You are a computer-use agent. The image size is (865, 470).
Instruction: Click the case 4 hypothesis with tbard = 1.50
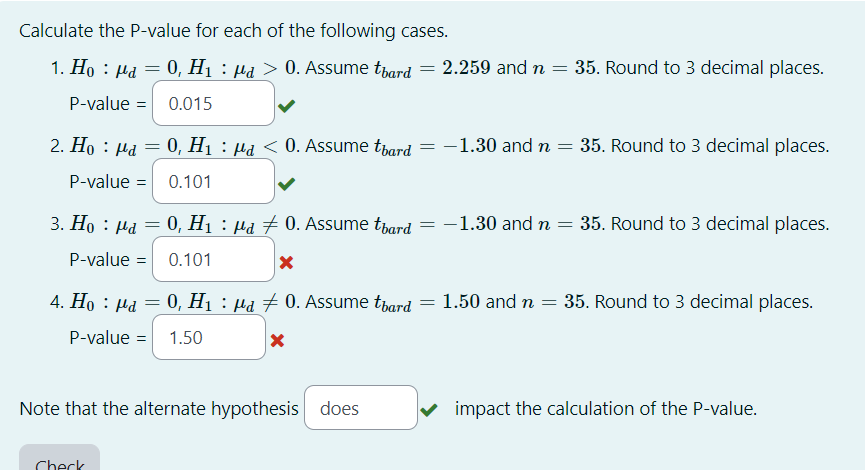(x=441, y=302)
